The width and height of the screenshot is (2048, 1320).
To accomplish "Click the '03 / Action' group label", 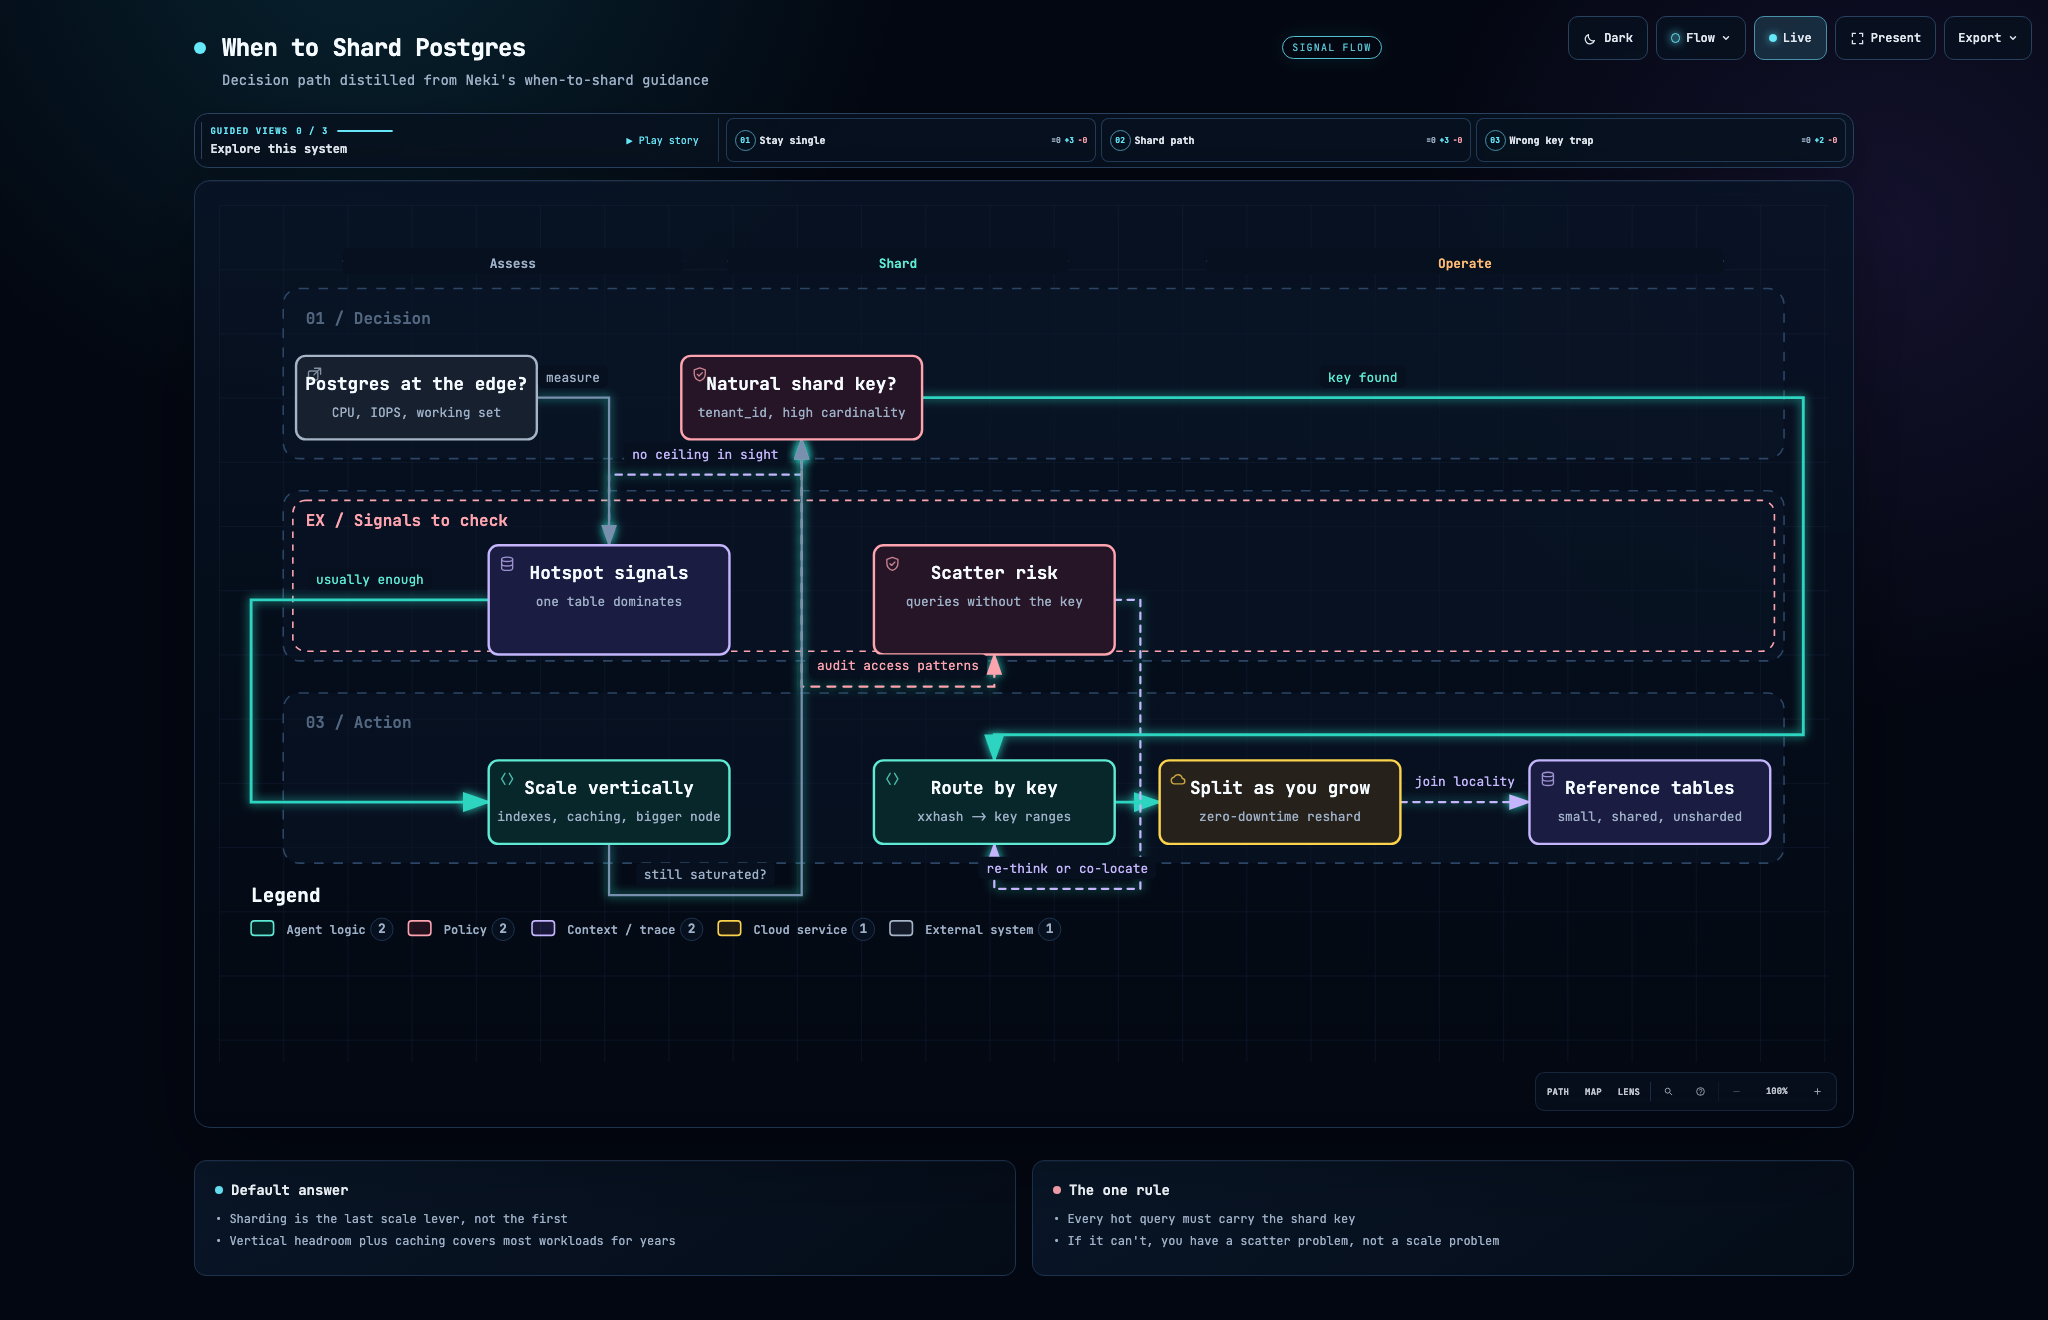I will (358, 722).
